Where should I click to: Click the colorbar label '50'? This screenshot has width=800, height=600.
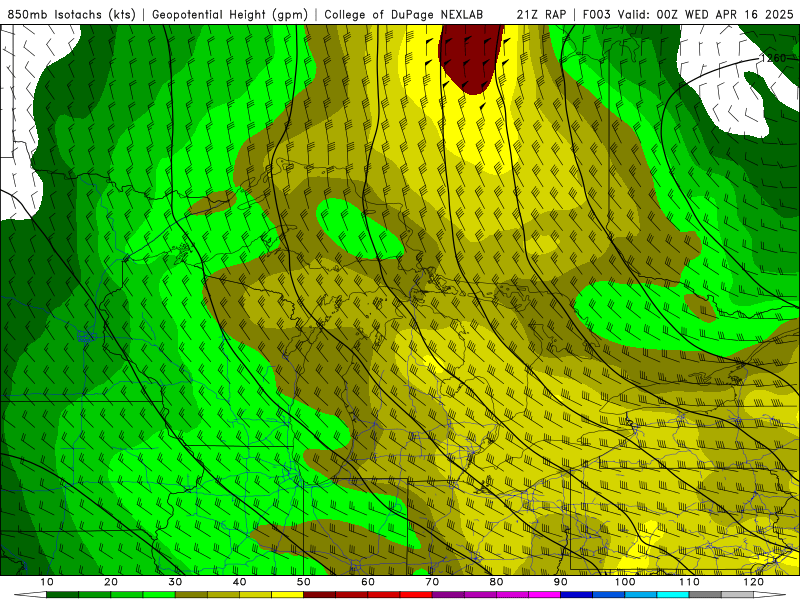304,582
